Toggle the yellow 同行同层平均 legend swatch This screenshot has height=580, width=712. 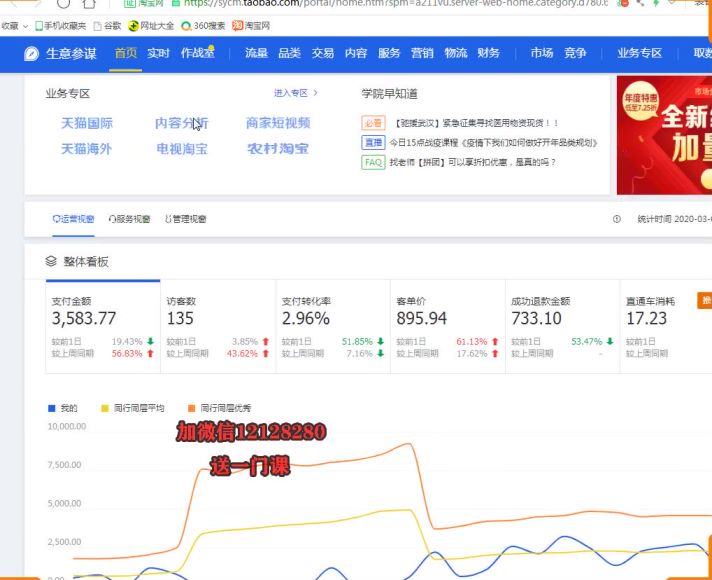(x=104, y=408)
